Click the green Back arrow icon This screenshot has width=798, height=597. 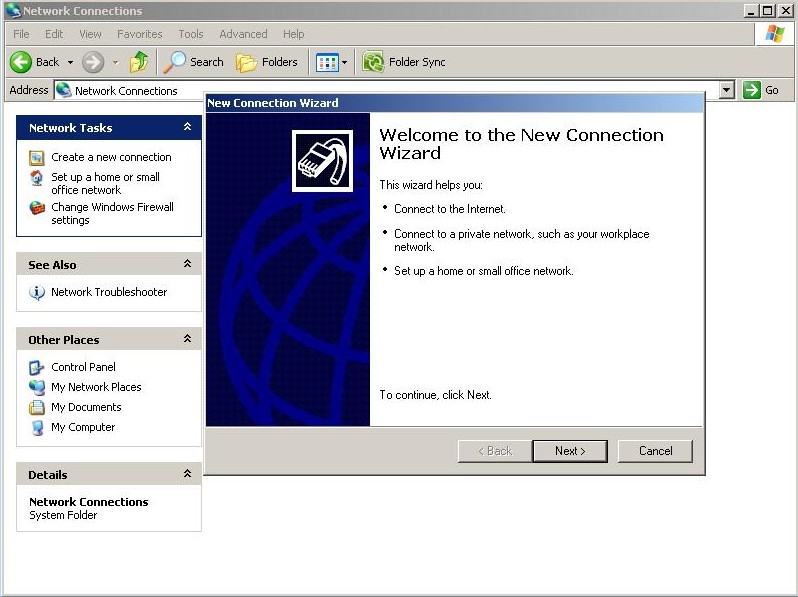[x=21, y=63]
